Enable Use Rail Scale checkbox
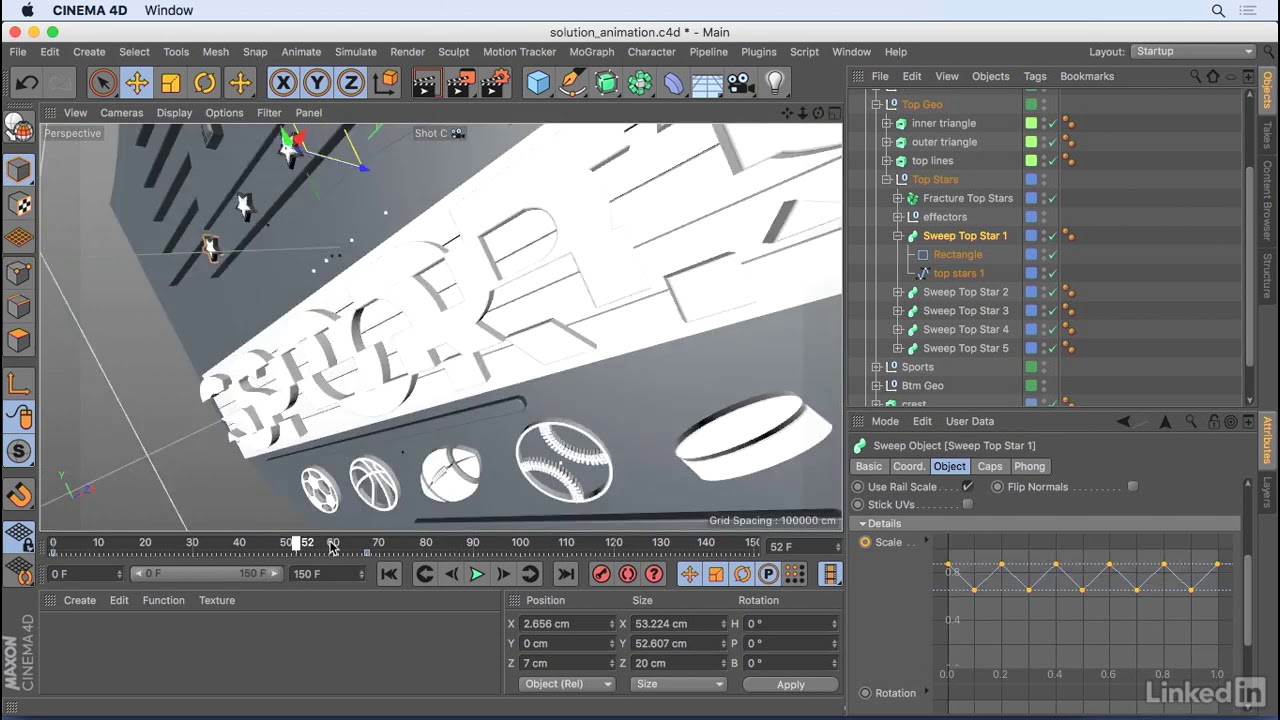Screen dimensions: 1280x720 pyautogui.click(x=967, y=487)
